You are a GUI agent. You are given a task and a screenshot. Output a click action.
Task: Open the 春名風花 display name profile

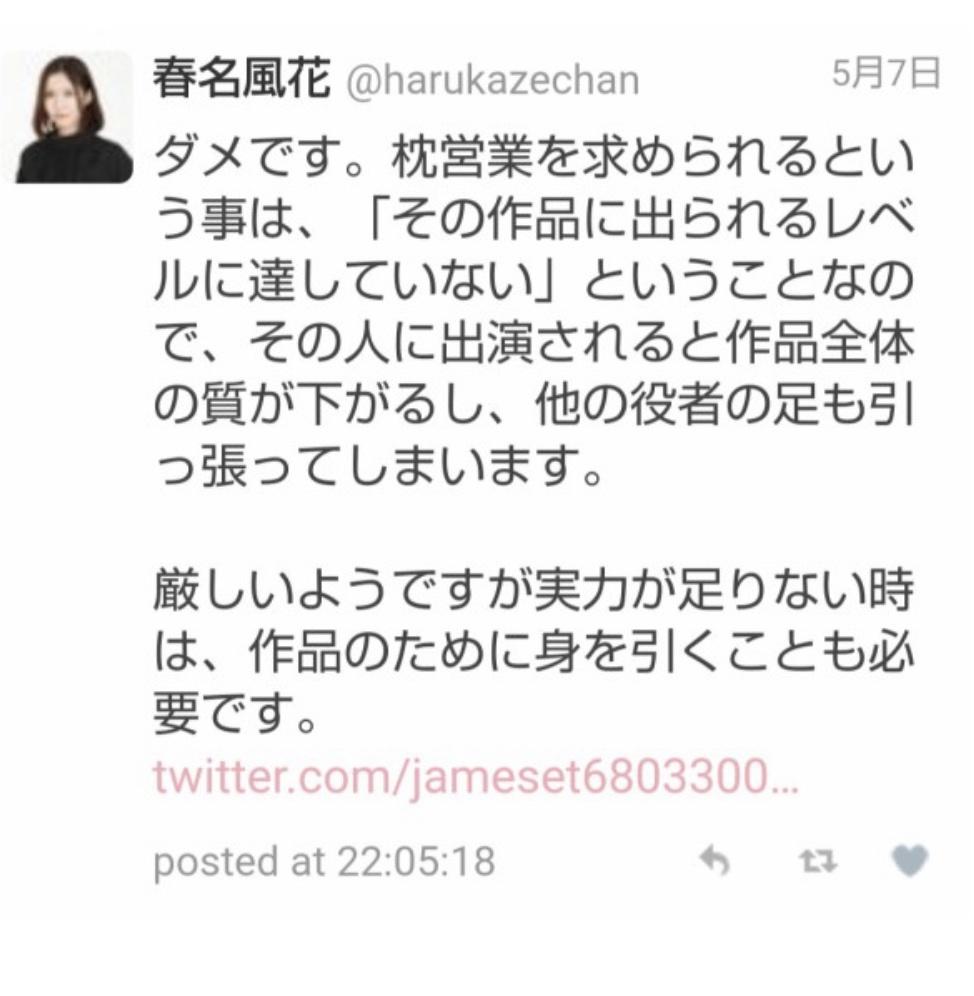(242, 77)
